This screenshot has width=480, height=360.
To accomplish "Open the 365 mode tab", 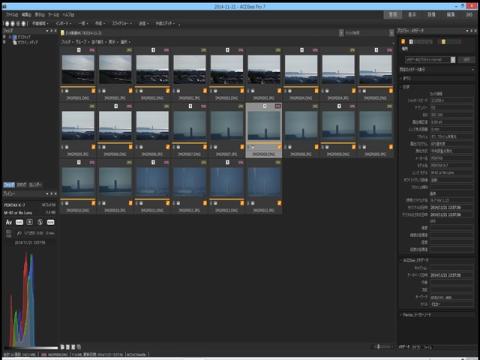I will tap(469, 15).
